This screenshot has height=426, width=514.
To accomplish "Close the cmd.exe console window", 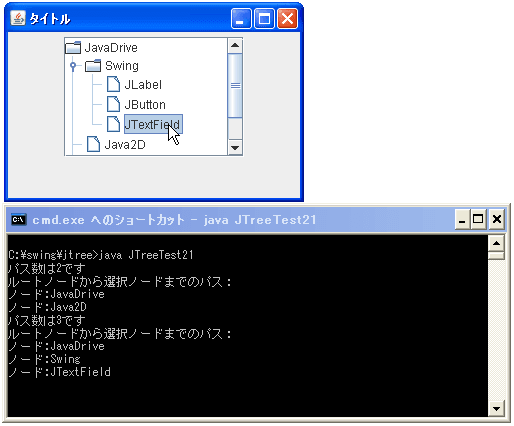I will [497, 219].
